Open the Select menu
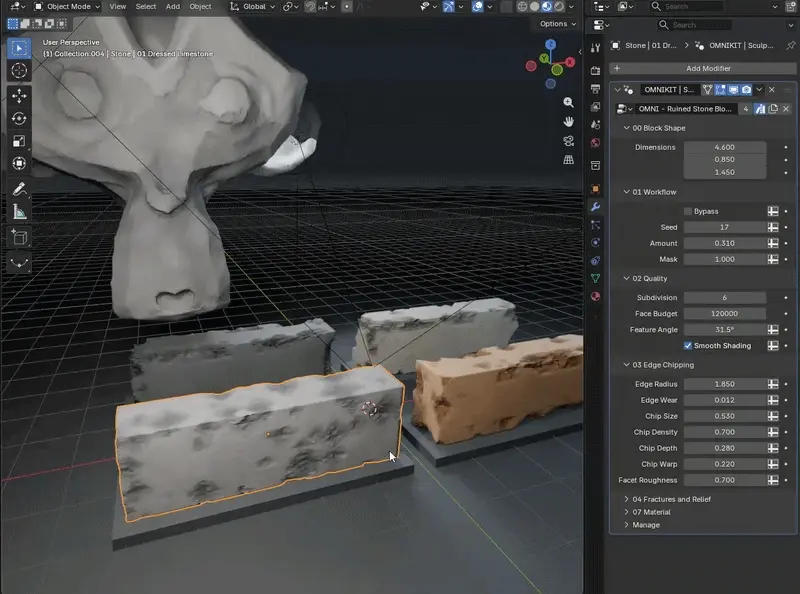Viewport: 800px width, 594px height. point(145,7)
